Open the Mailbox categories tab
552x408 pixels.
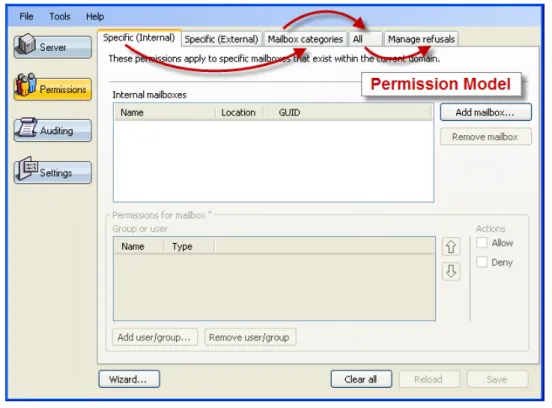pos(305,39)
